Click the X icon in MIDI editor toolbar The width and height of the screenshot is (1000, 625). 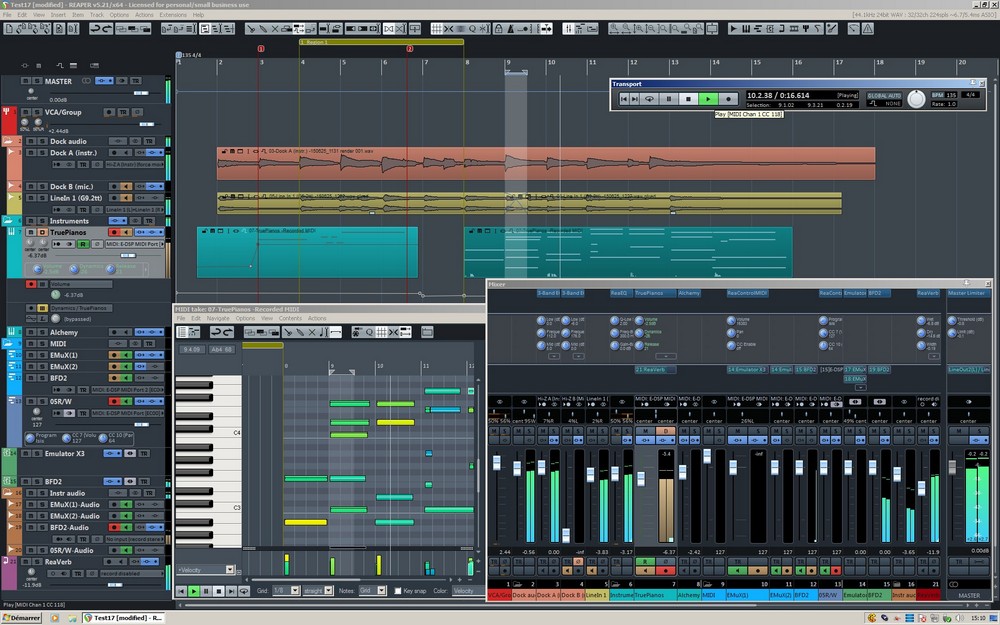312,332
